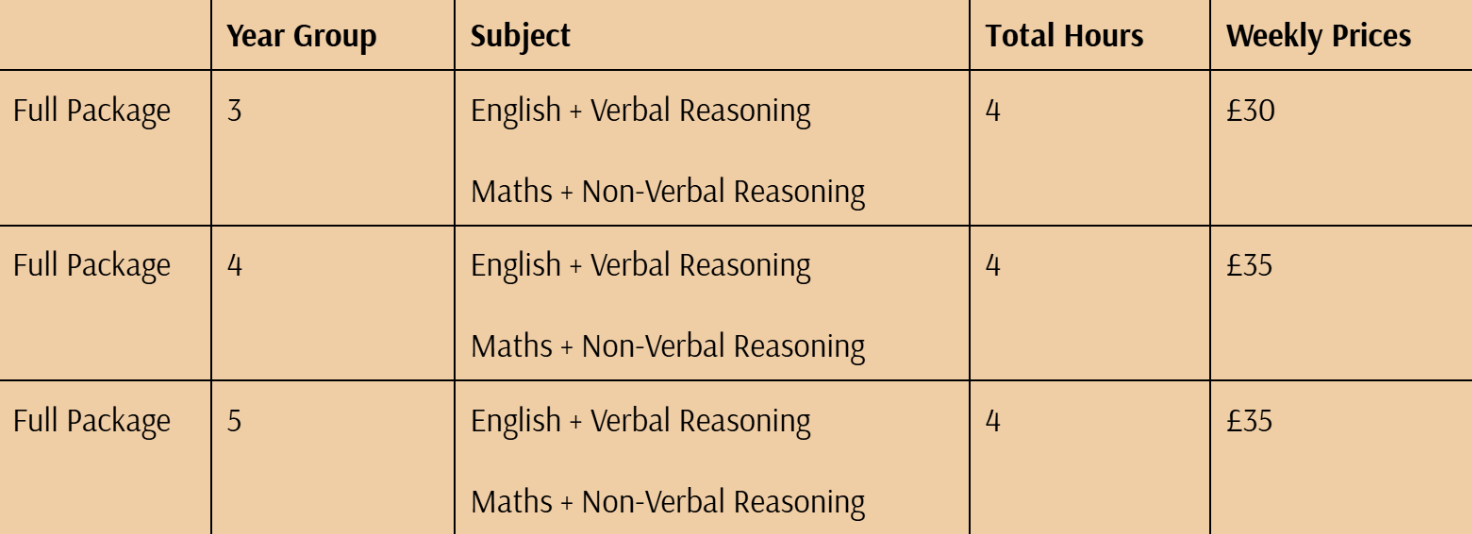Click the Year Group value 5

234,421
